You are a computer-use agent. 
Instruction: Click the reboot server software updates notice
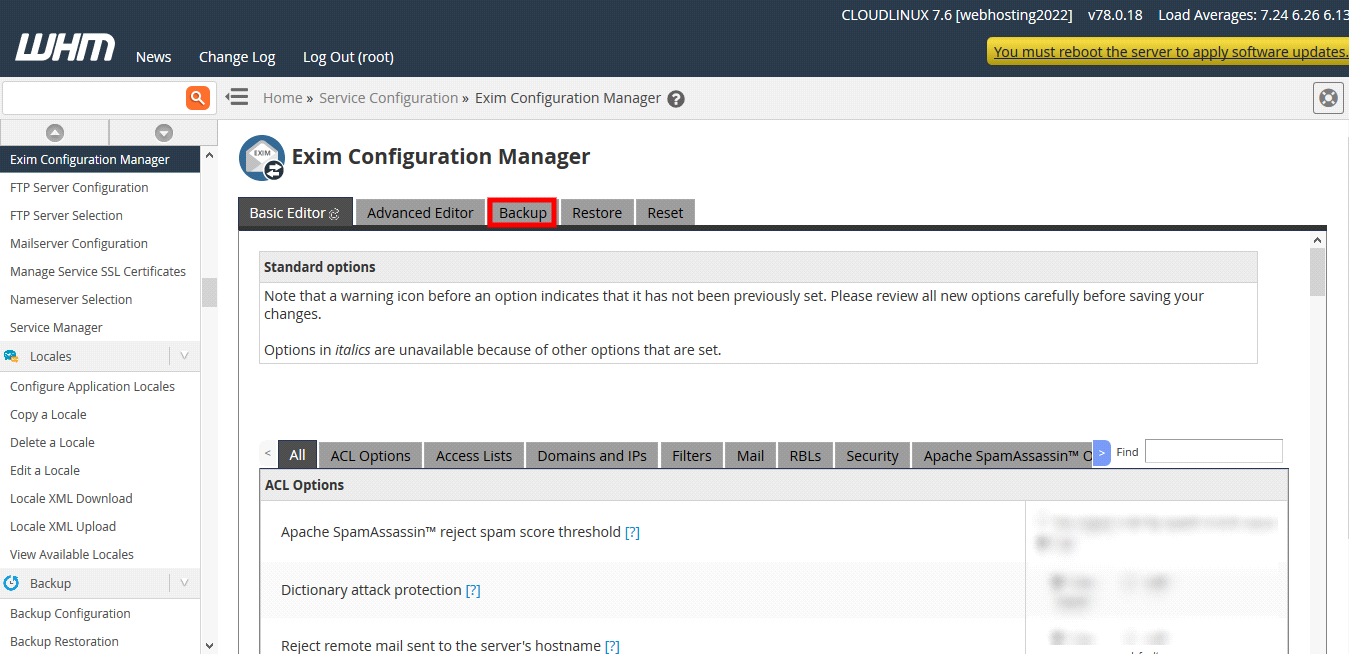[x=1170, y=52]
